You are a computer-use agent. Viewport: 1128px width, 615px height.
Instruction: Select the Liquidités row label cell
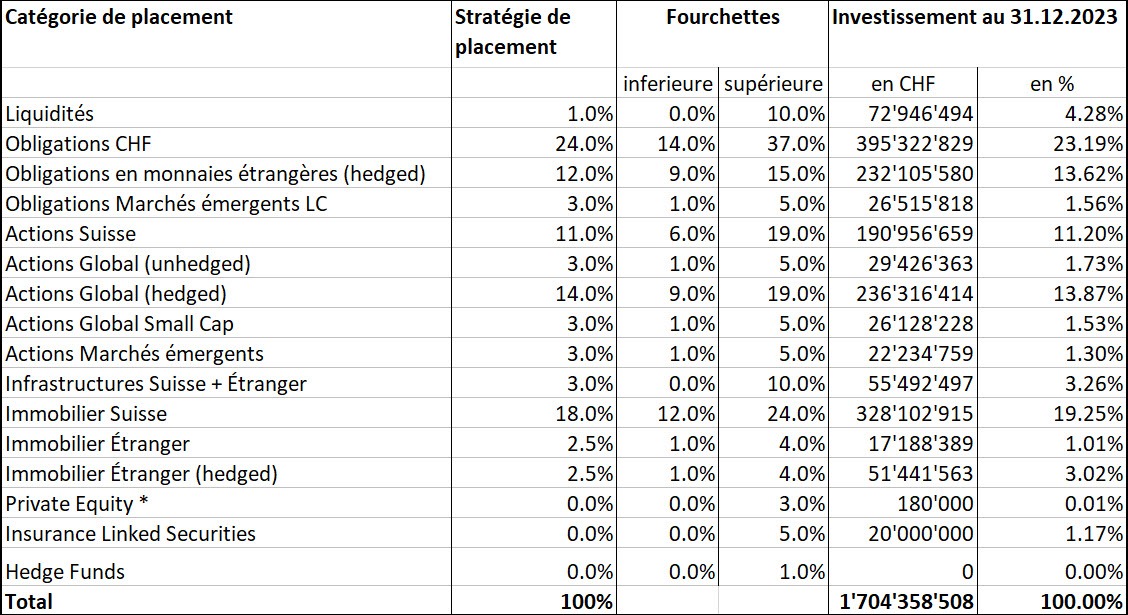coord(226,113)
